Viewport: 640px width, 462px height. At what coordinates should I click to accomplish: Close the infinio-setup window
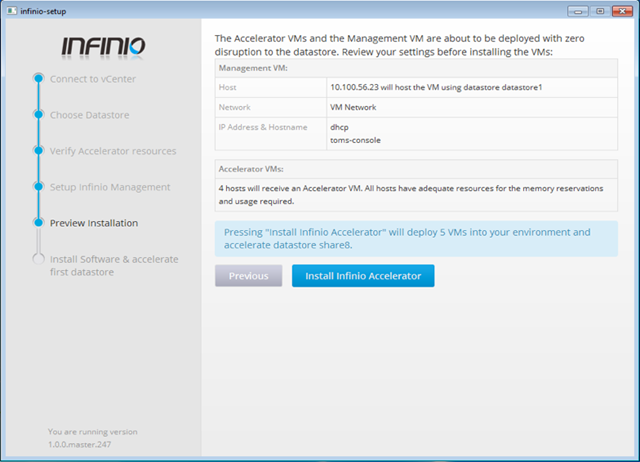[x=622, y=9]
